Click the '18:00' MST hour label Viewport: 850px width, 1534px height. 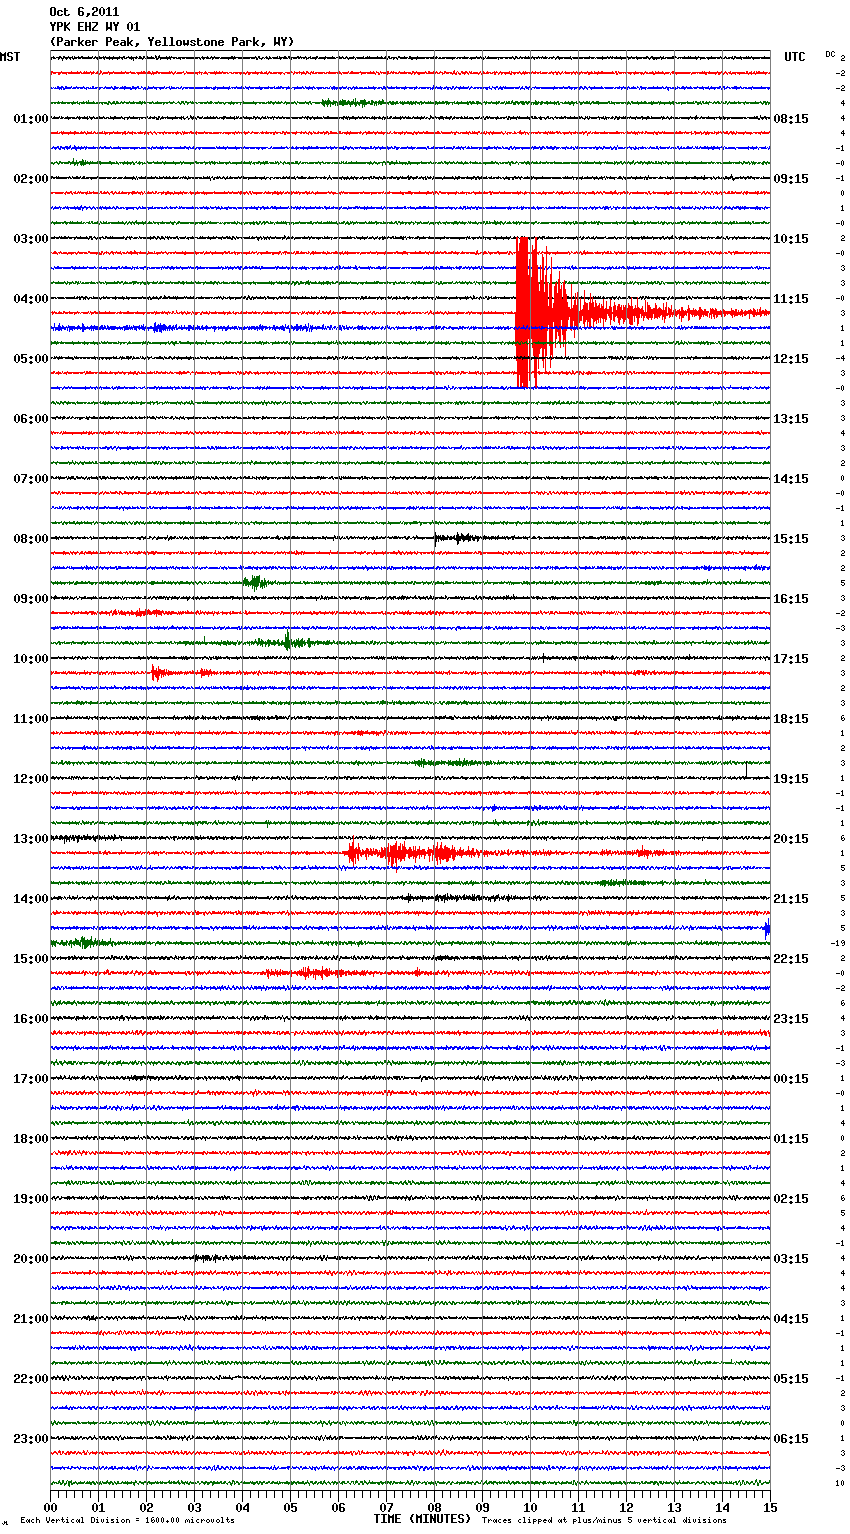[31, 1139]
